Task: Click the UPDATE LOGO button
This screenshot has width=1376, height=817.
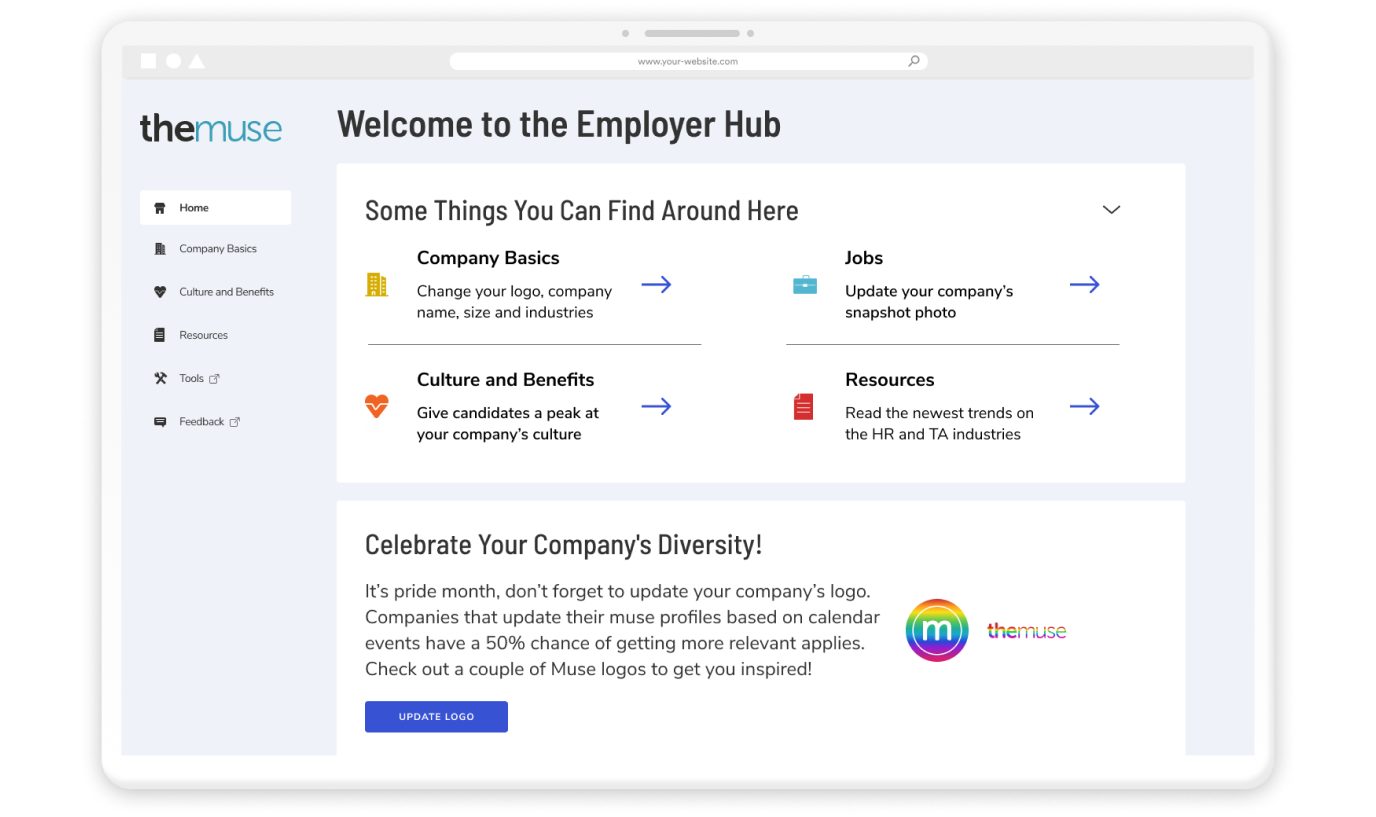Action: pos(436,717)
